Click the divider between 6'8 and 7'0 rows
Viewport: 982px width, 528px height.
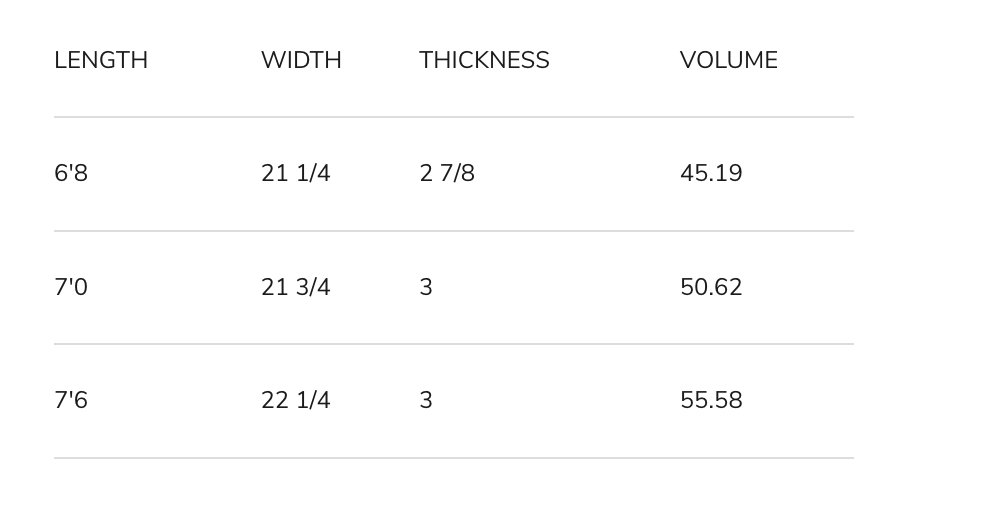tap(454, 230)
